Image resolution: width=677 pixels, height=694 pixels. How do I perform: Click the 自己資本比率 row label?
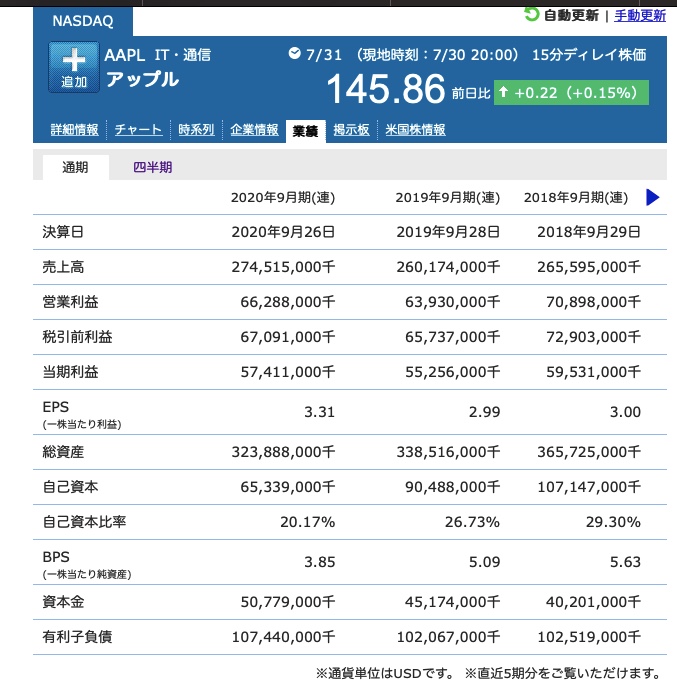pos(84,522)
